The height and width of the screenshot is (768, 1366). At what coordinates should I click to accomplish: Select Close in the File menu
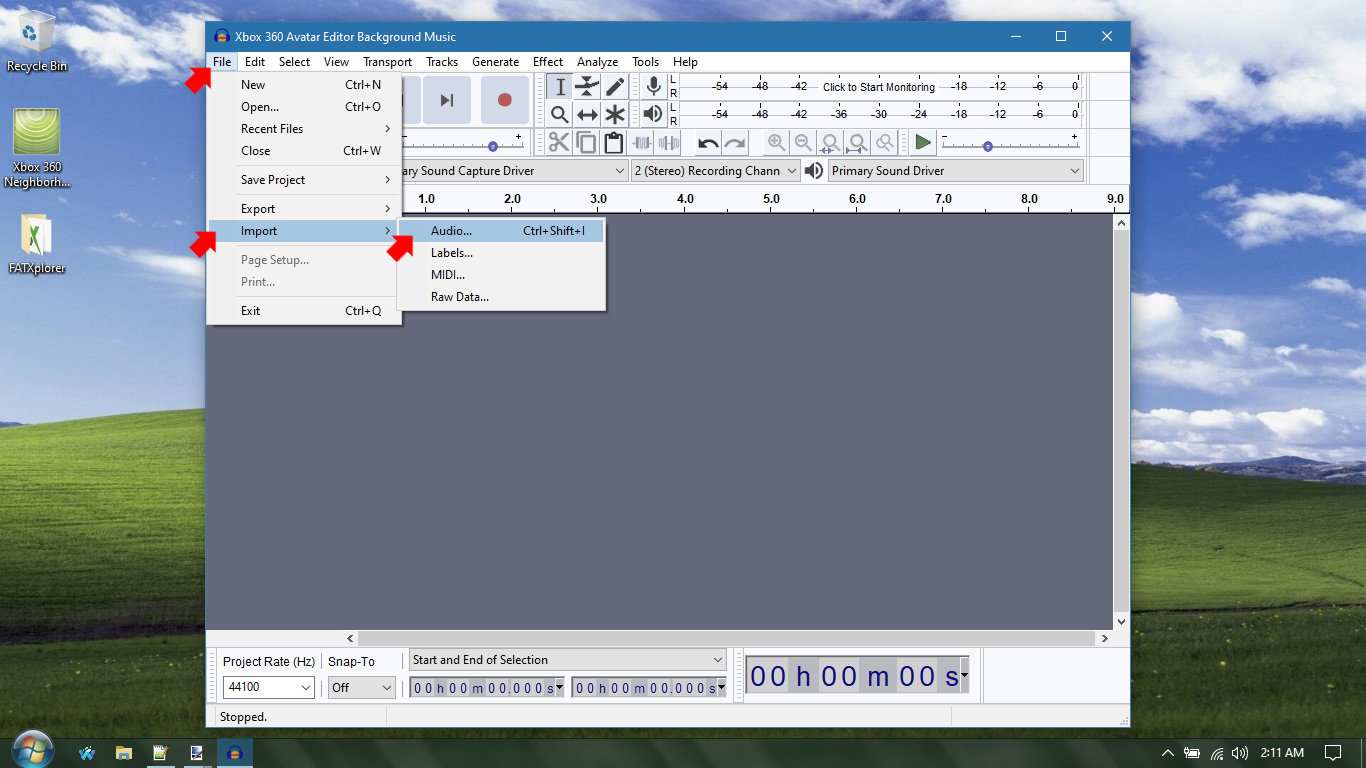pos(305,151)
